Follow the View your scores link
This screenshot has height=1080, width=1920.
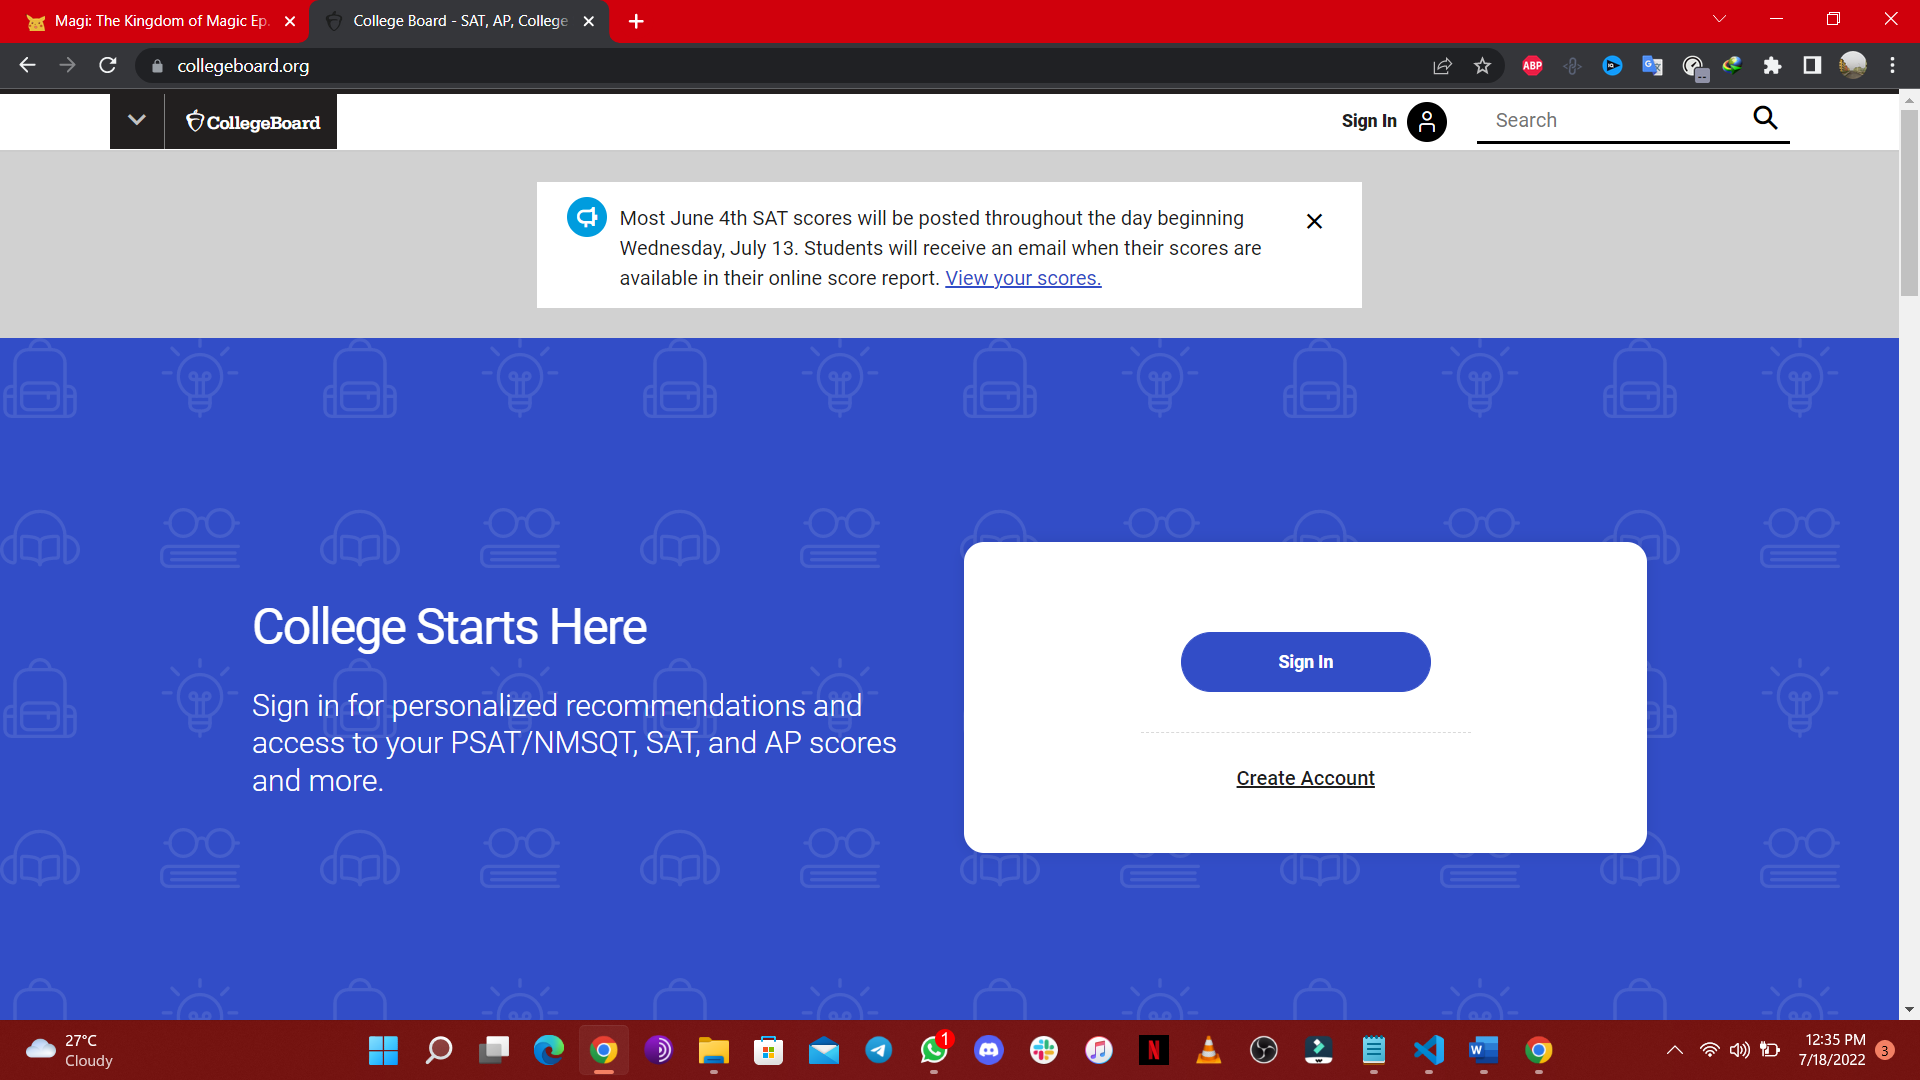(1023, 278)
